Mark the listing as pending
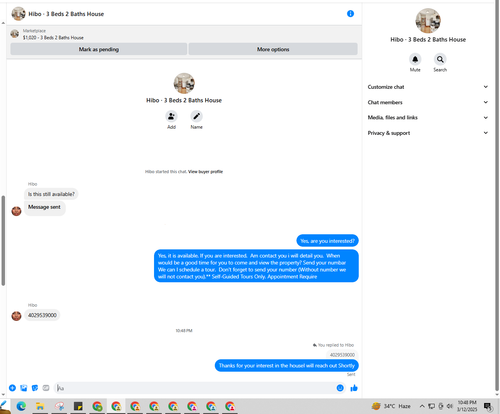Viewport: 500px width, 414px height. click(99, 49)
